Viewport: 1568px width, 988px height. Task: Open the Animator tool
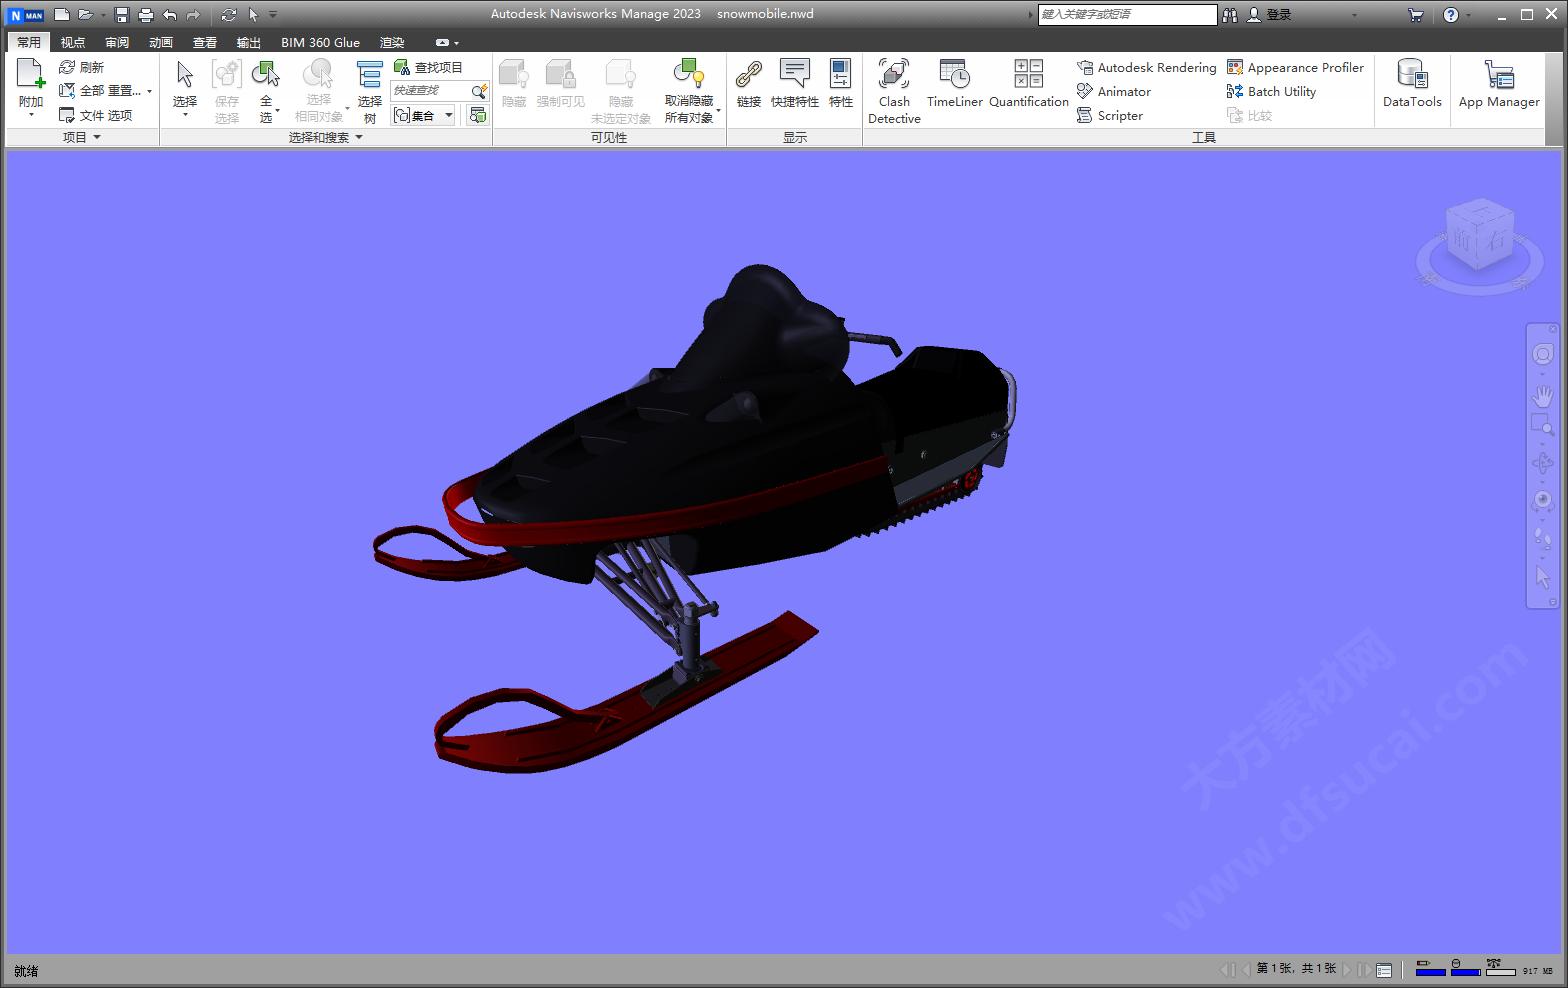click(x=1114, y=91)
